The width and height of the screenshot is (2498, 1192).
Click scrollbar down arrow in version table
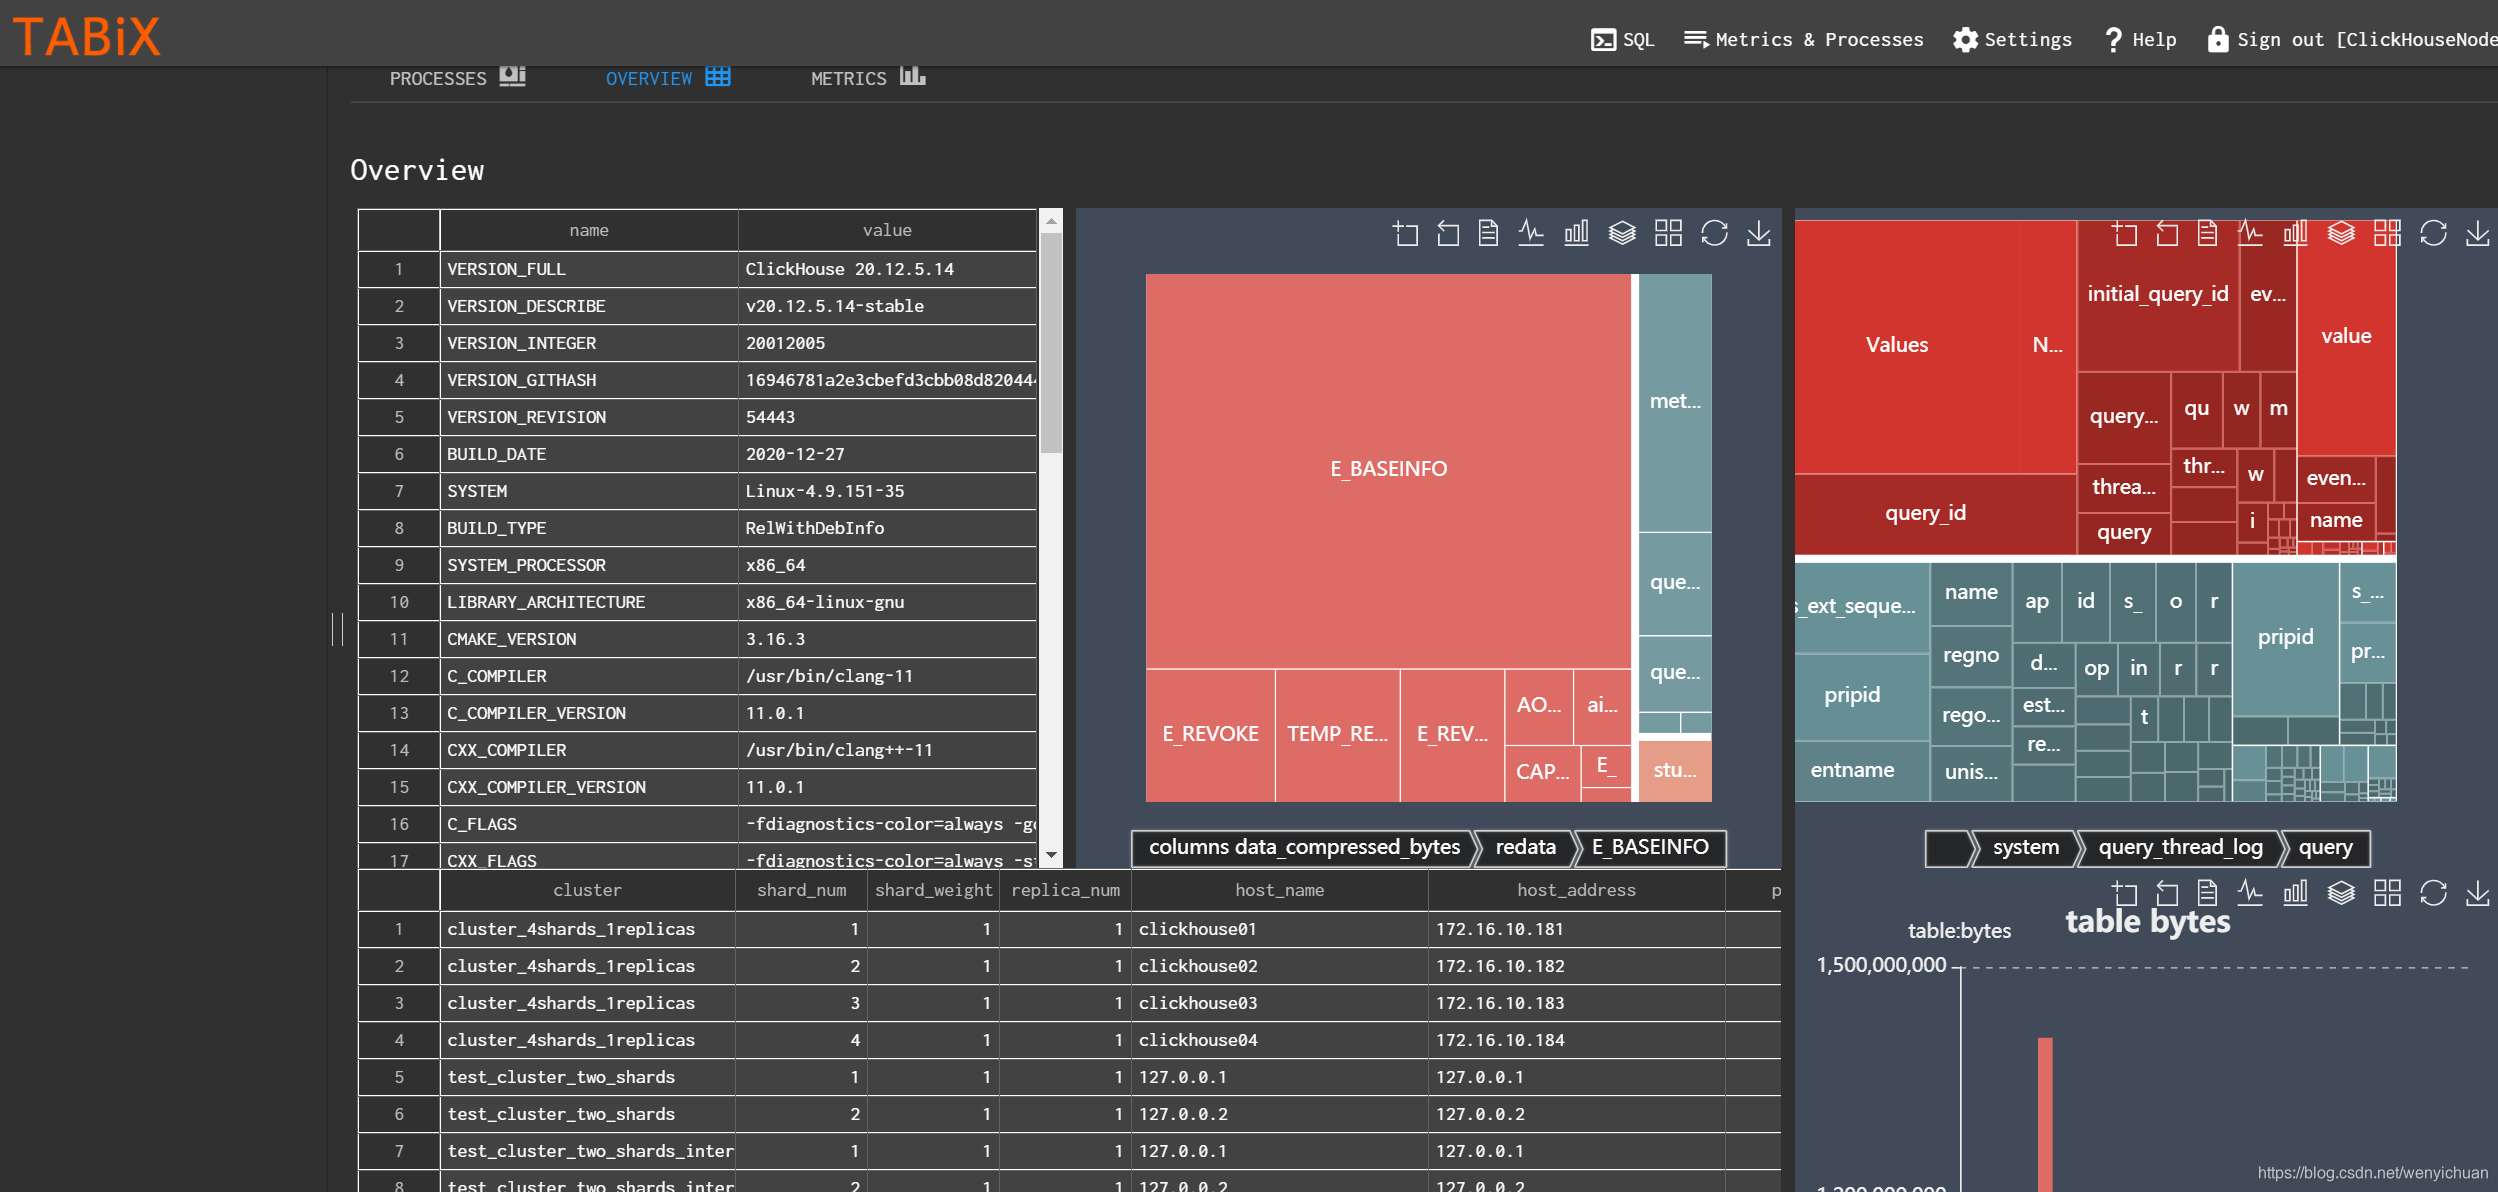pyautogui.click(x=1050, y=855)
